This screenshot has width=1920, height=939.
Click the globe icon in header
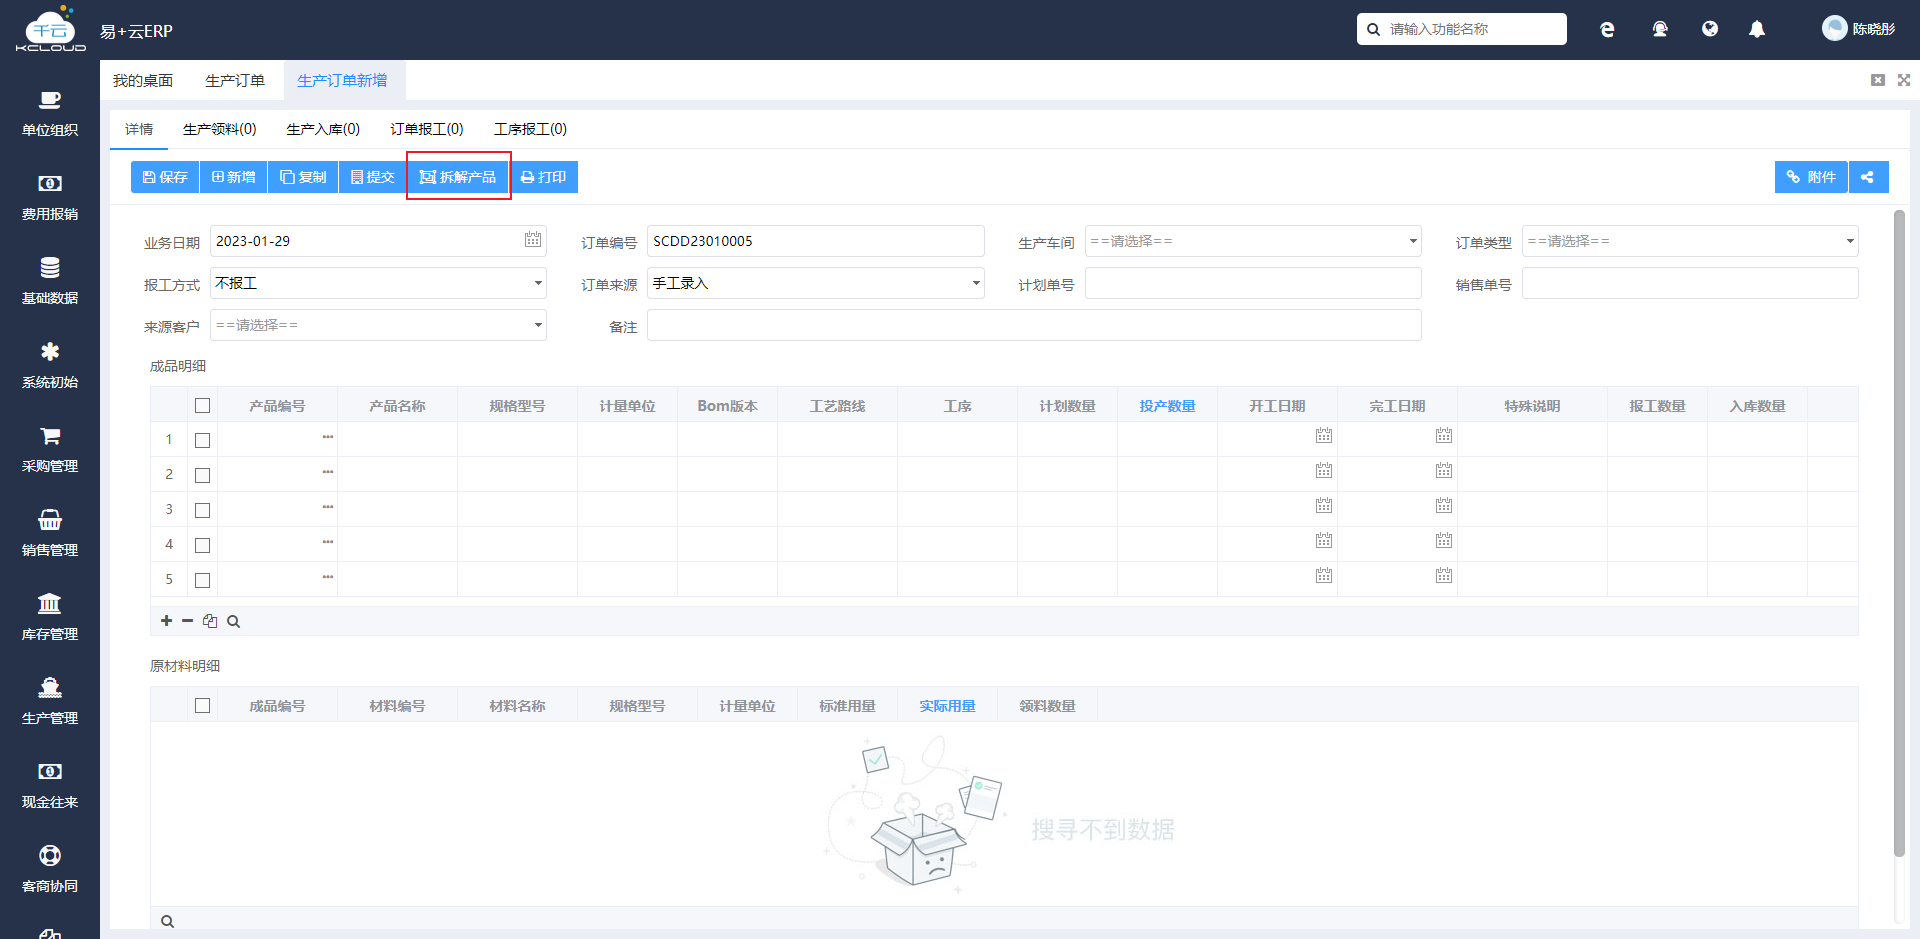click(x=1710, y=30)
